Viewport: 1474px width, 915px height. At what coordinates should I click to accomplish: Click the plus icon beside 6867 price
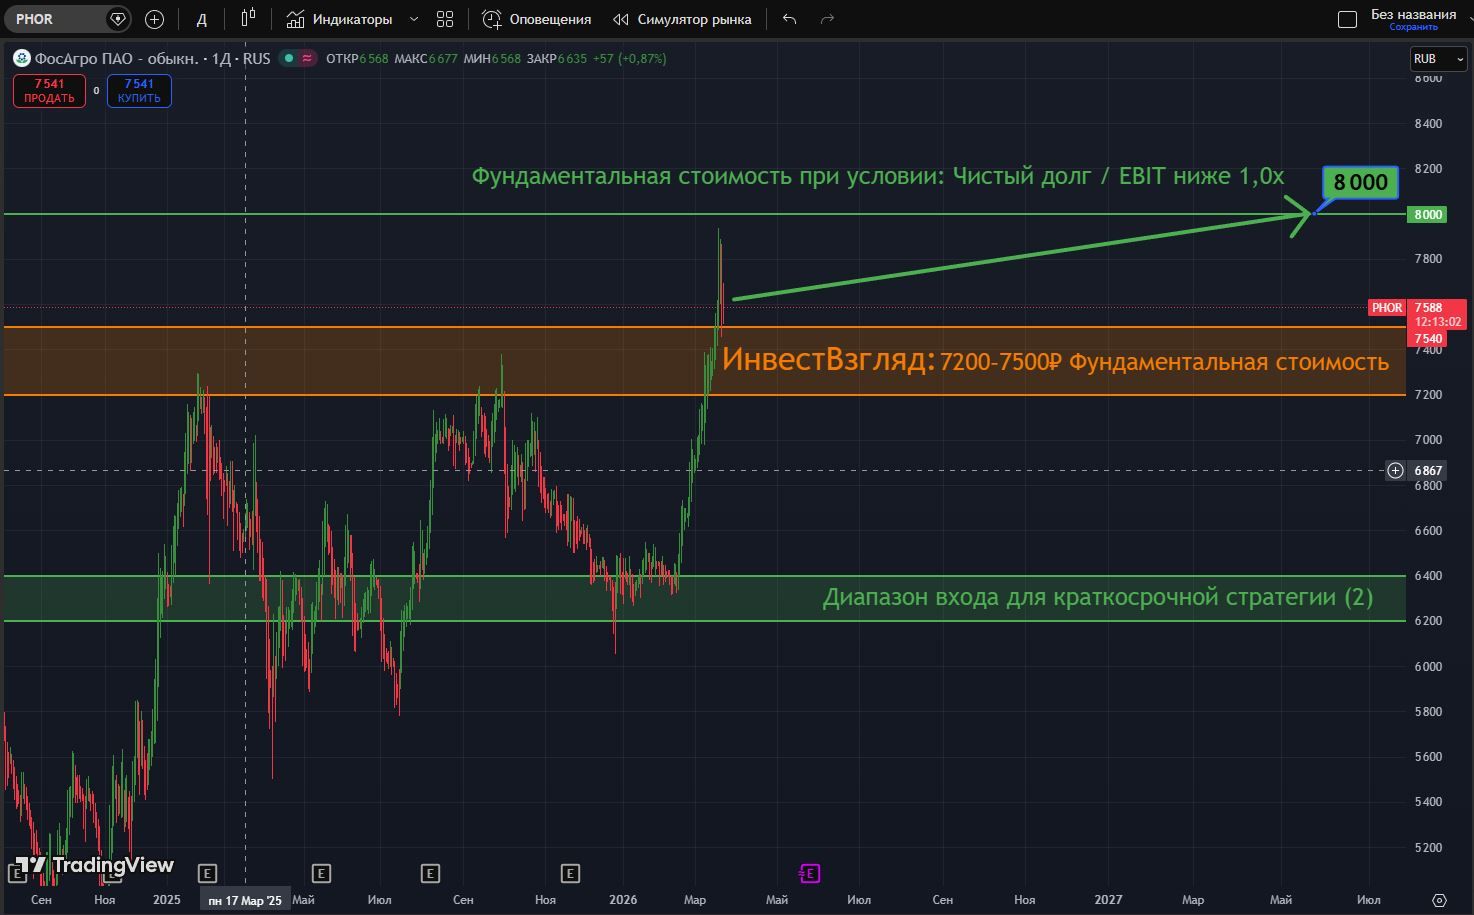tap(1395, 470)
